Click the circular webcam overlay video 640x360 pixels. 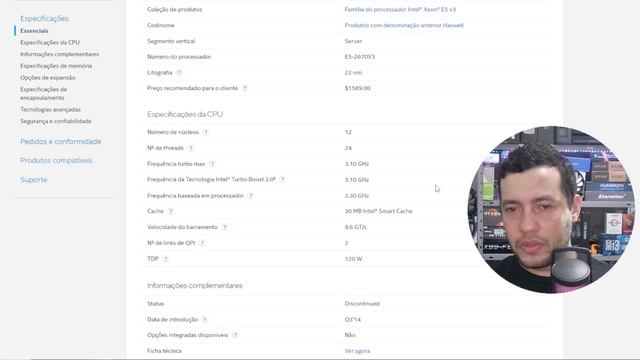tap(551, 210)
